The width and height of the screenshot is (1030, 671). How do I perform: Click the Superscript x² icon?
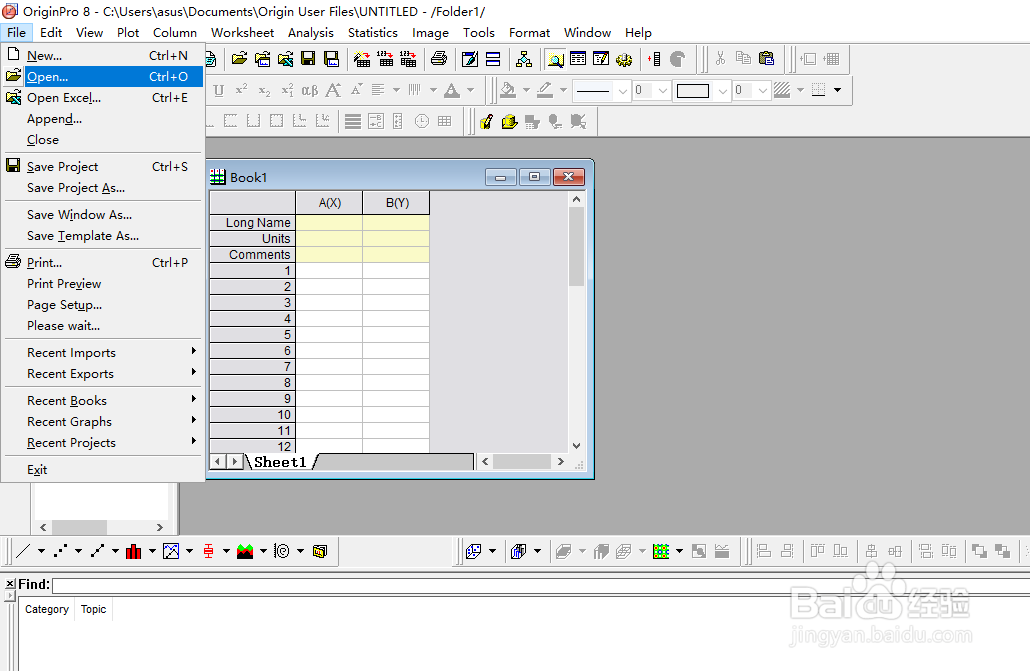(242, 90)
